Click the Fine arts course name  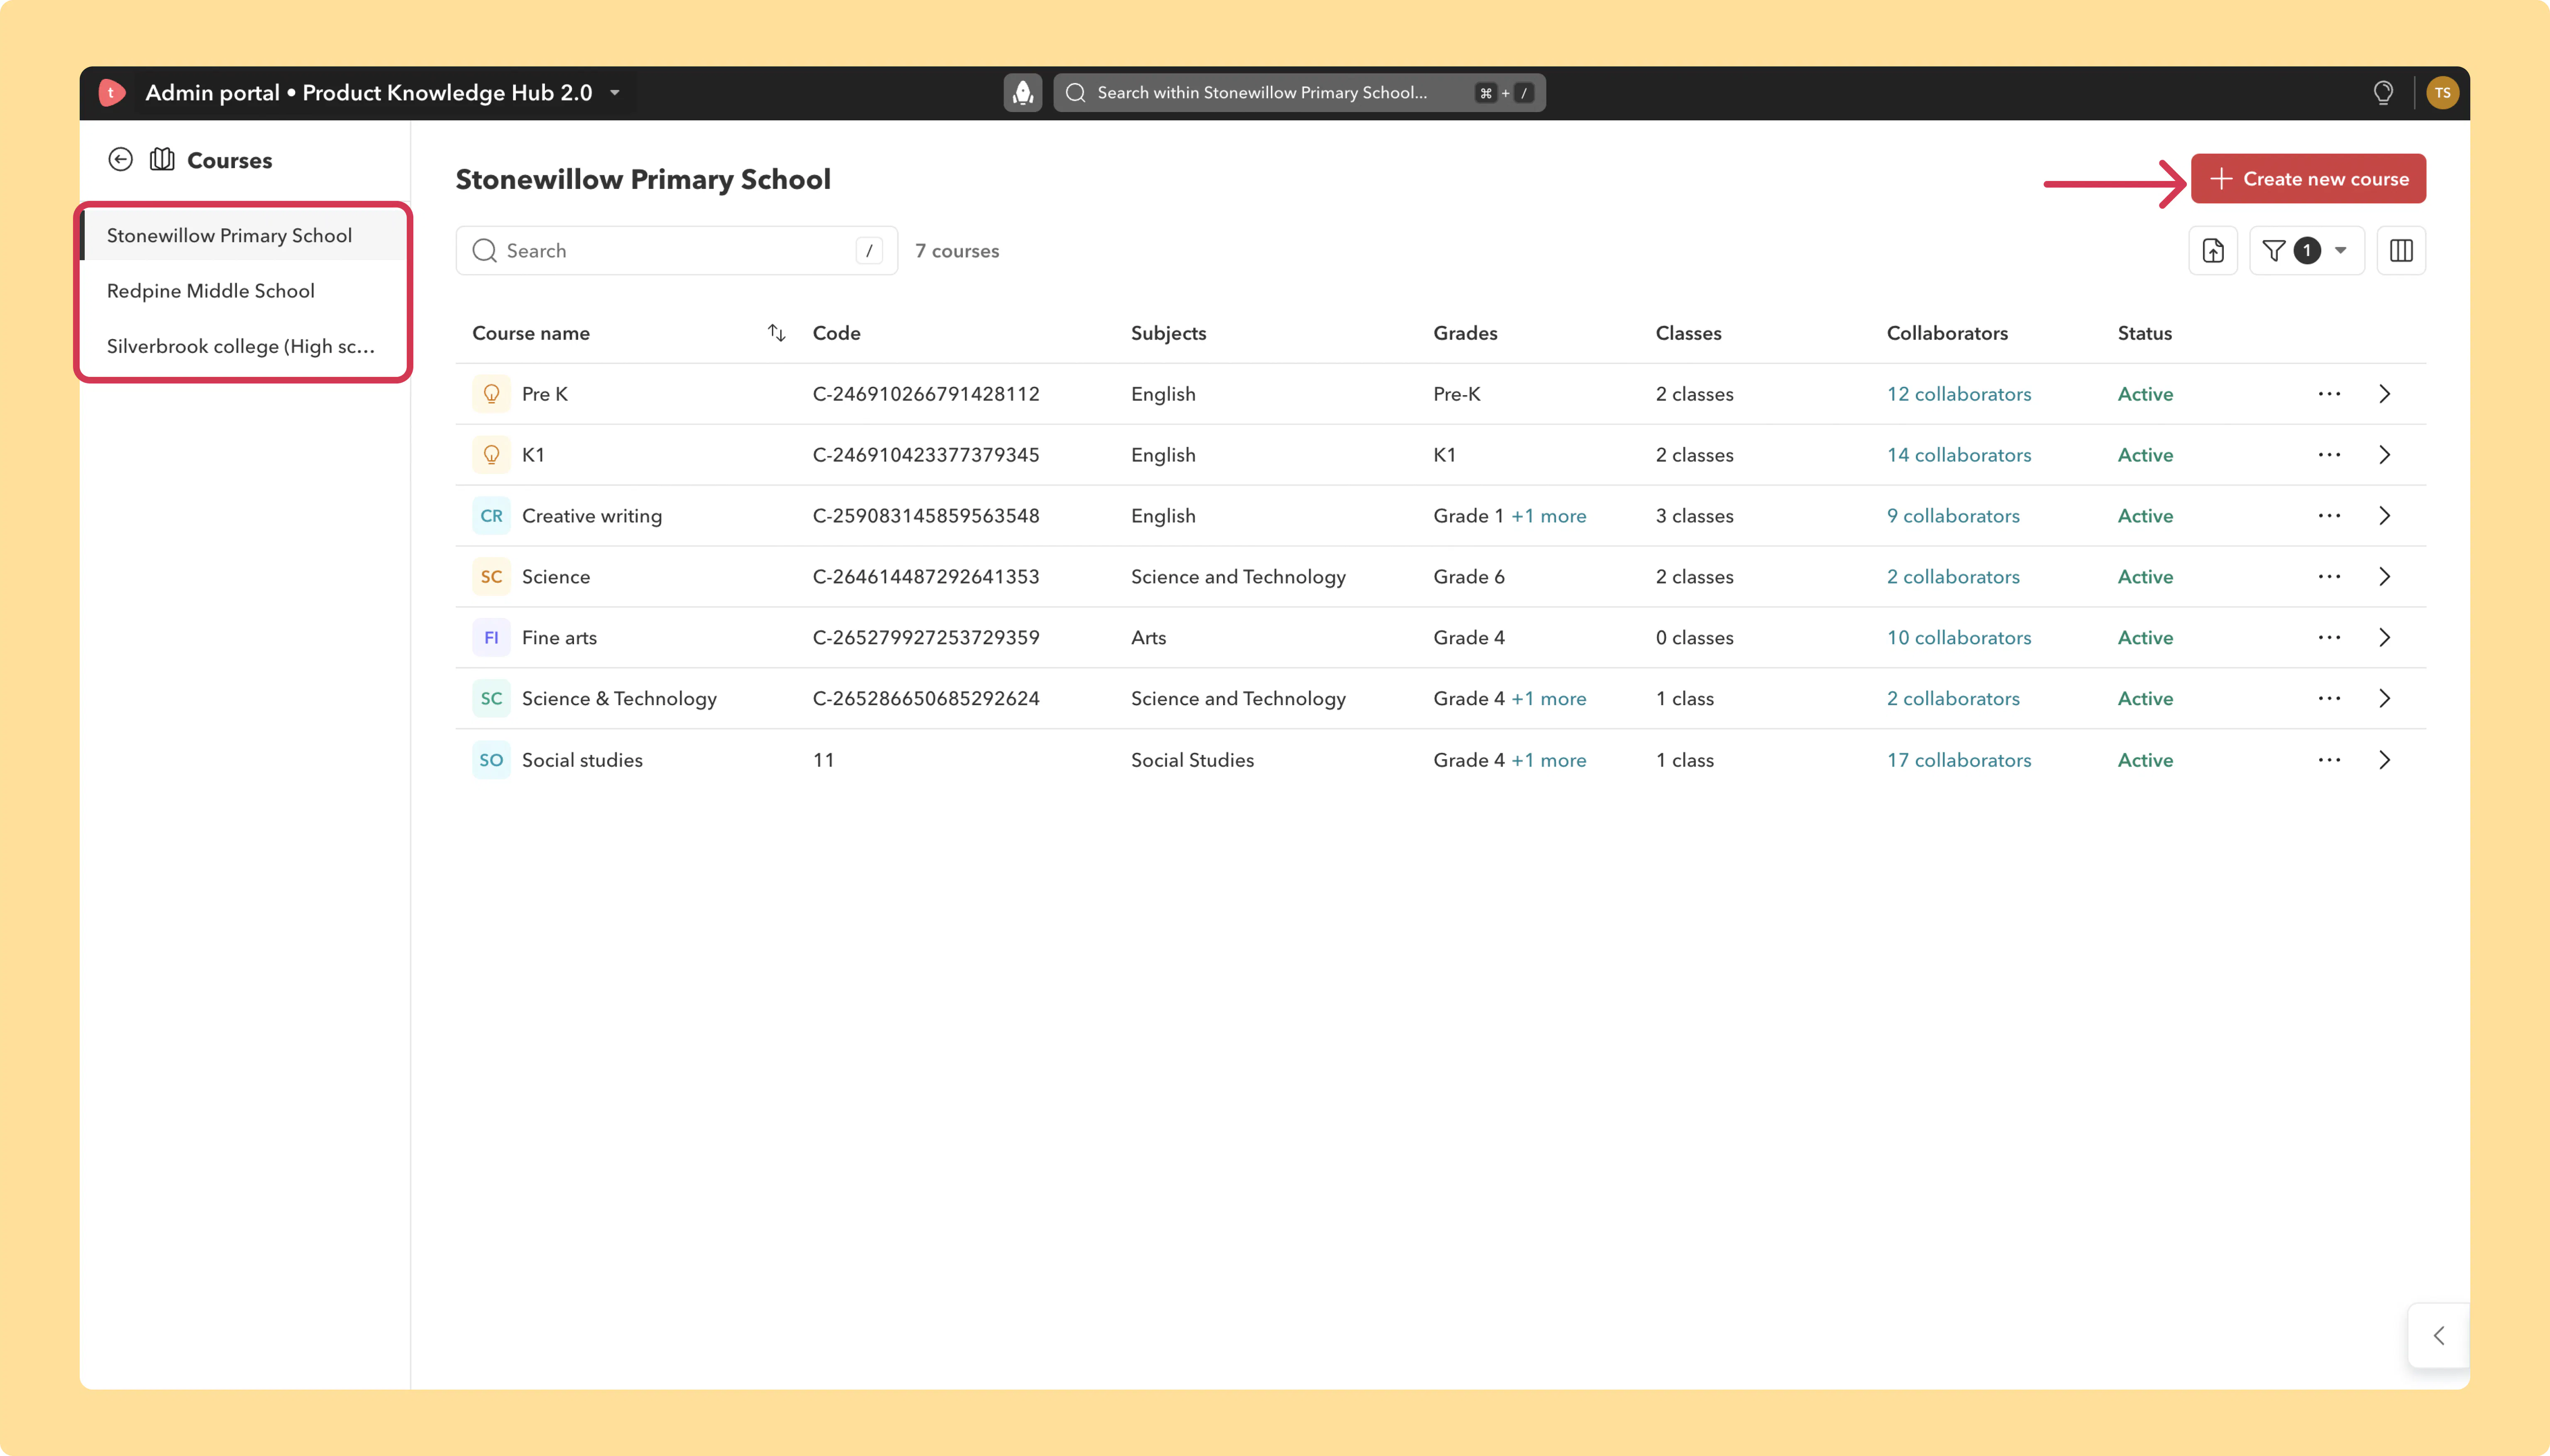559,638
